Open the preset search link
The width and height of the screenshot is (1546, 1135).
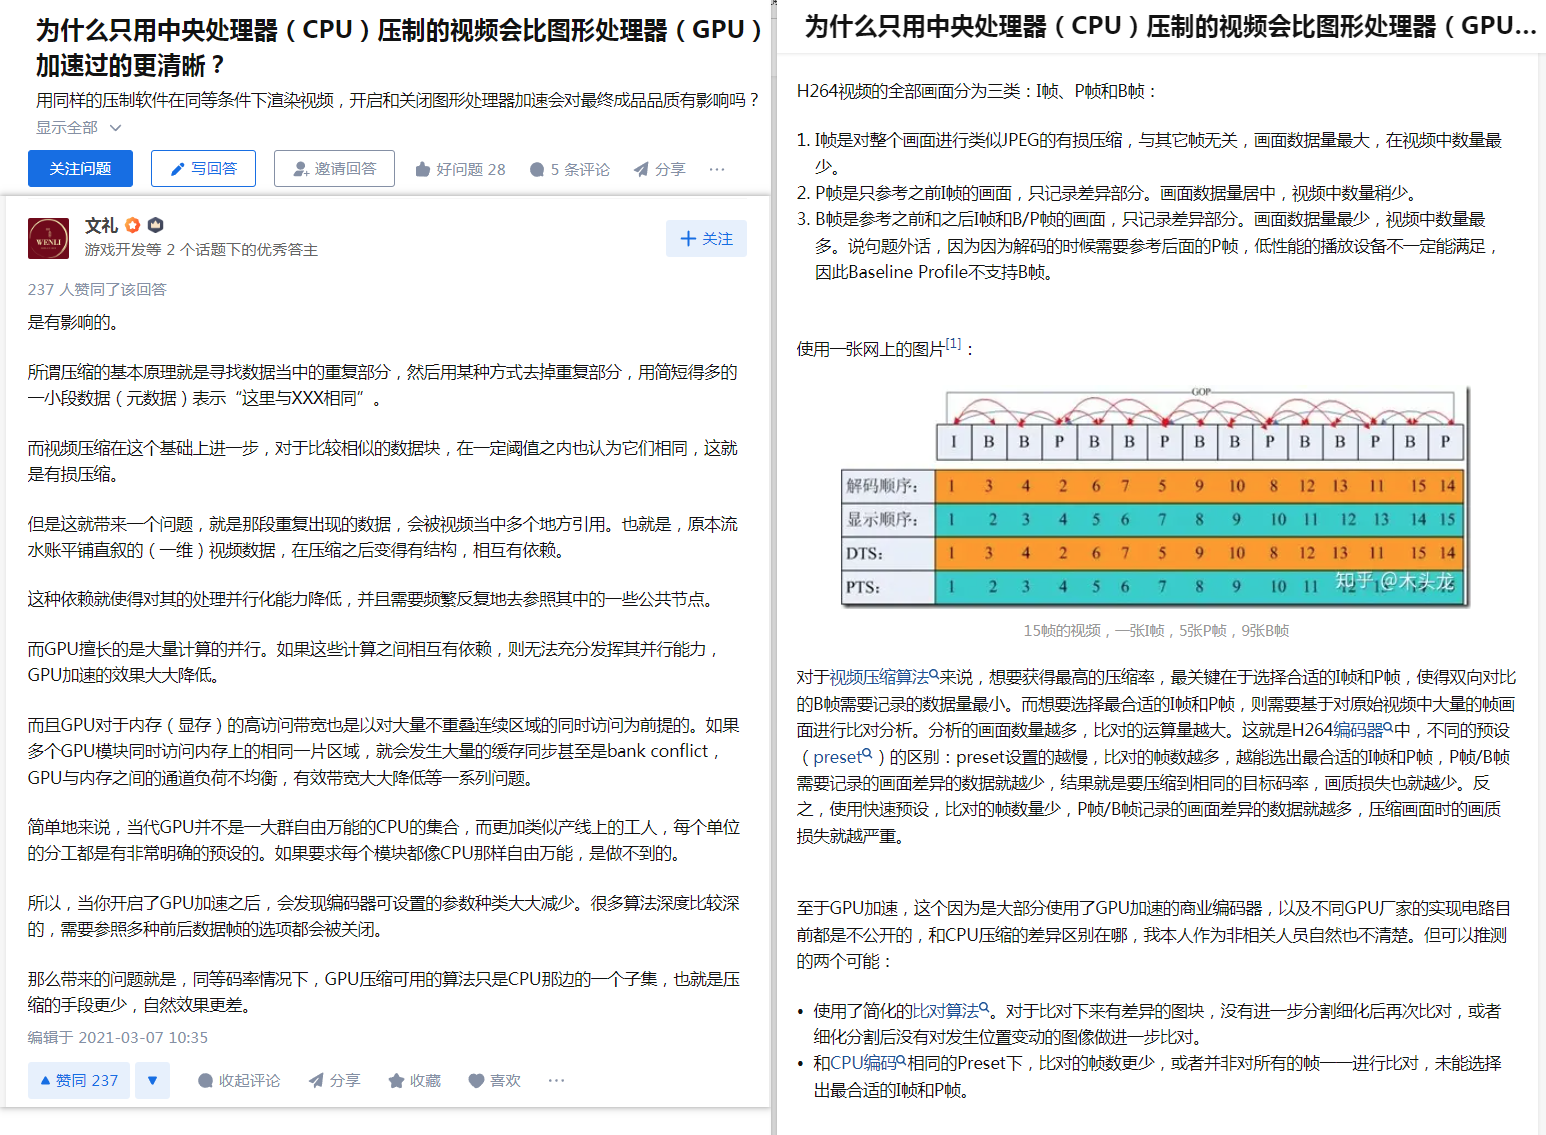(x=842, y=757)
